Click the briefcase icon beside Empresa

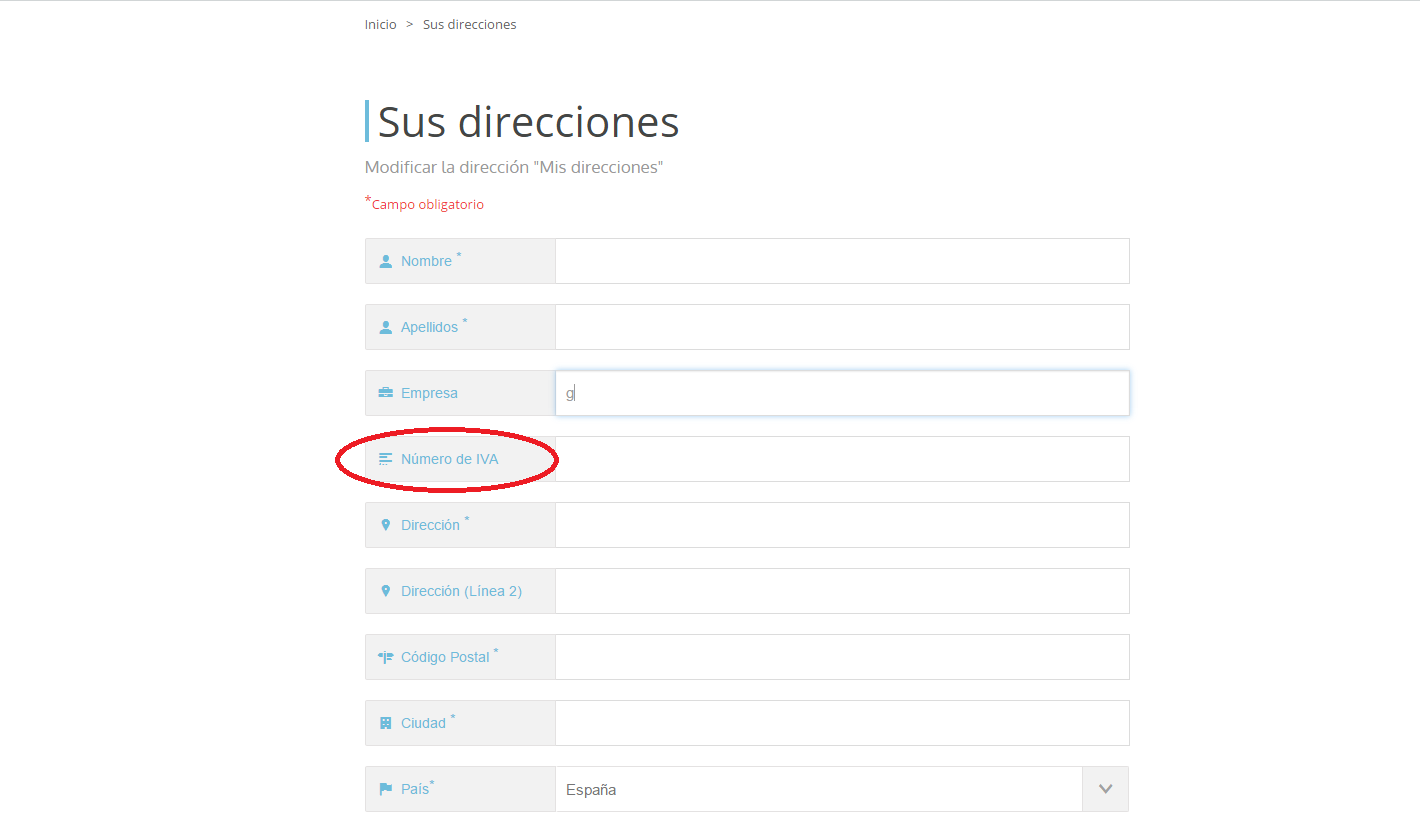[x=386, y=393]
